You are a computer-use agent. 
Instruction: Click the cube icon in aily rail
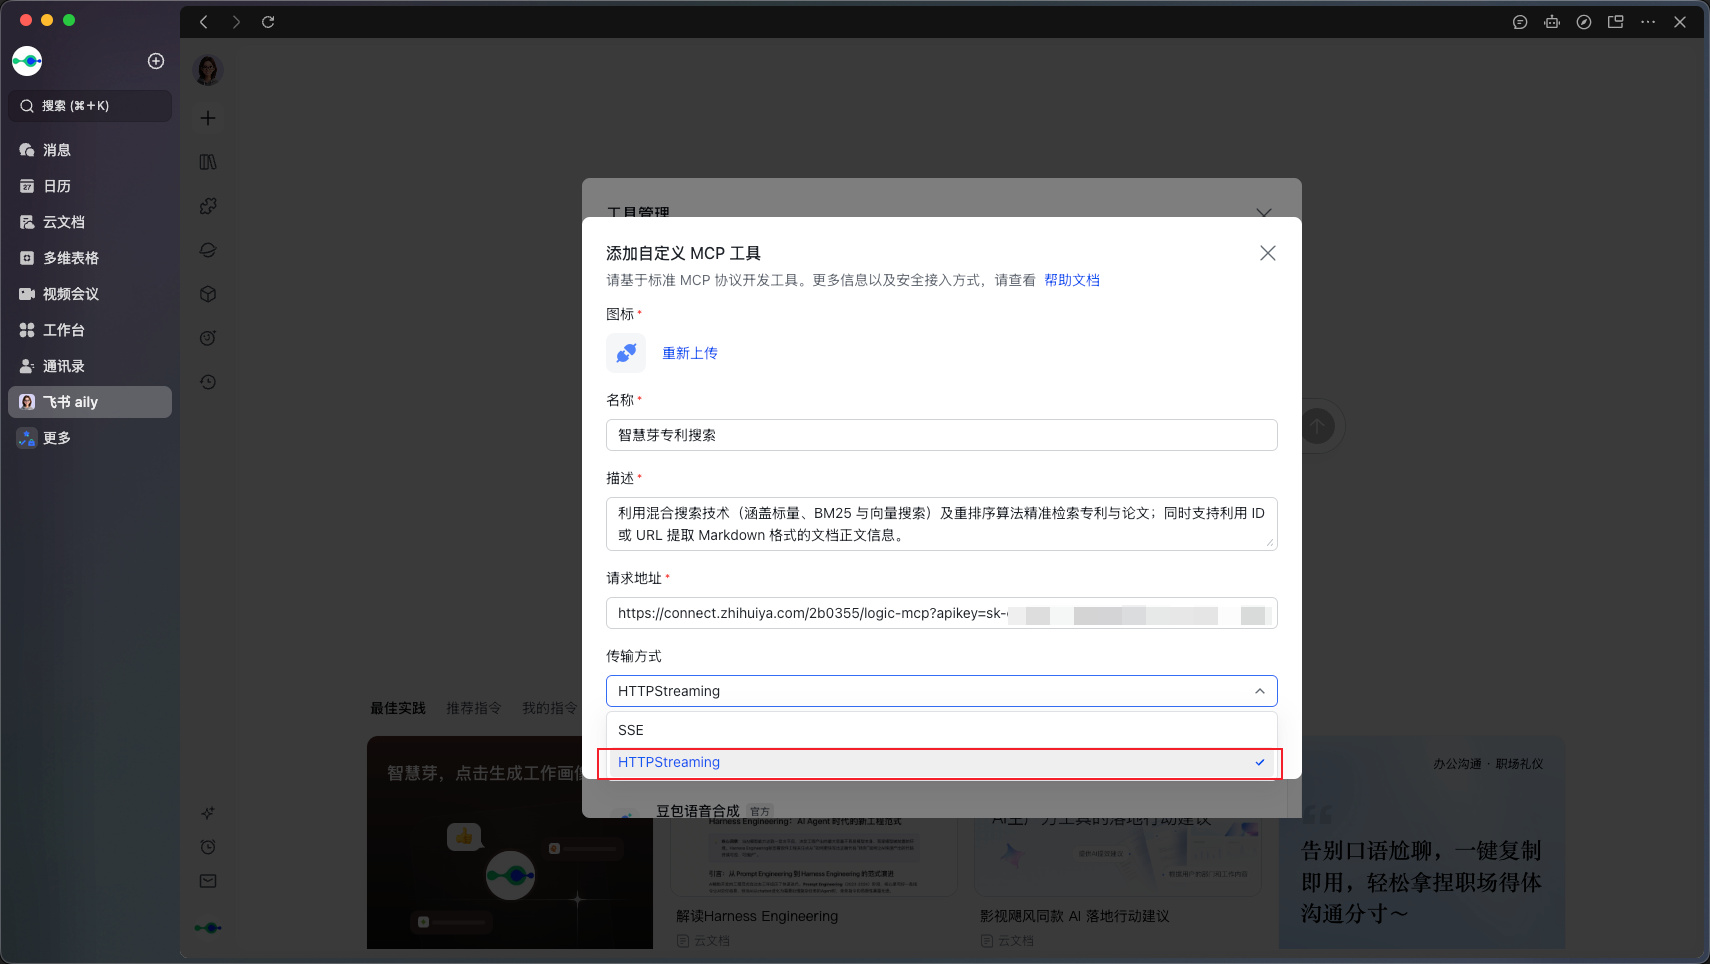[x=208, y=294]
